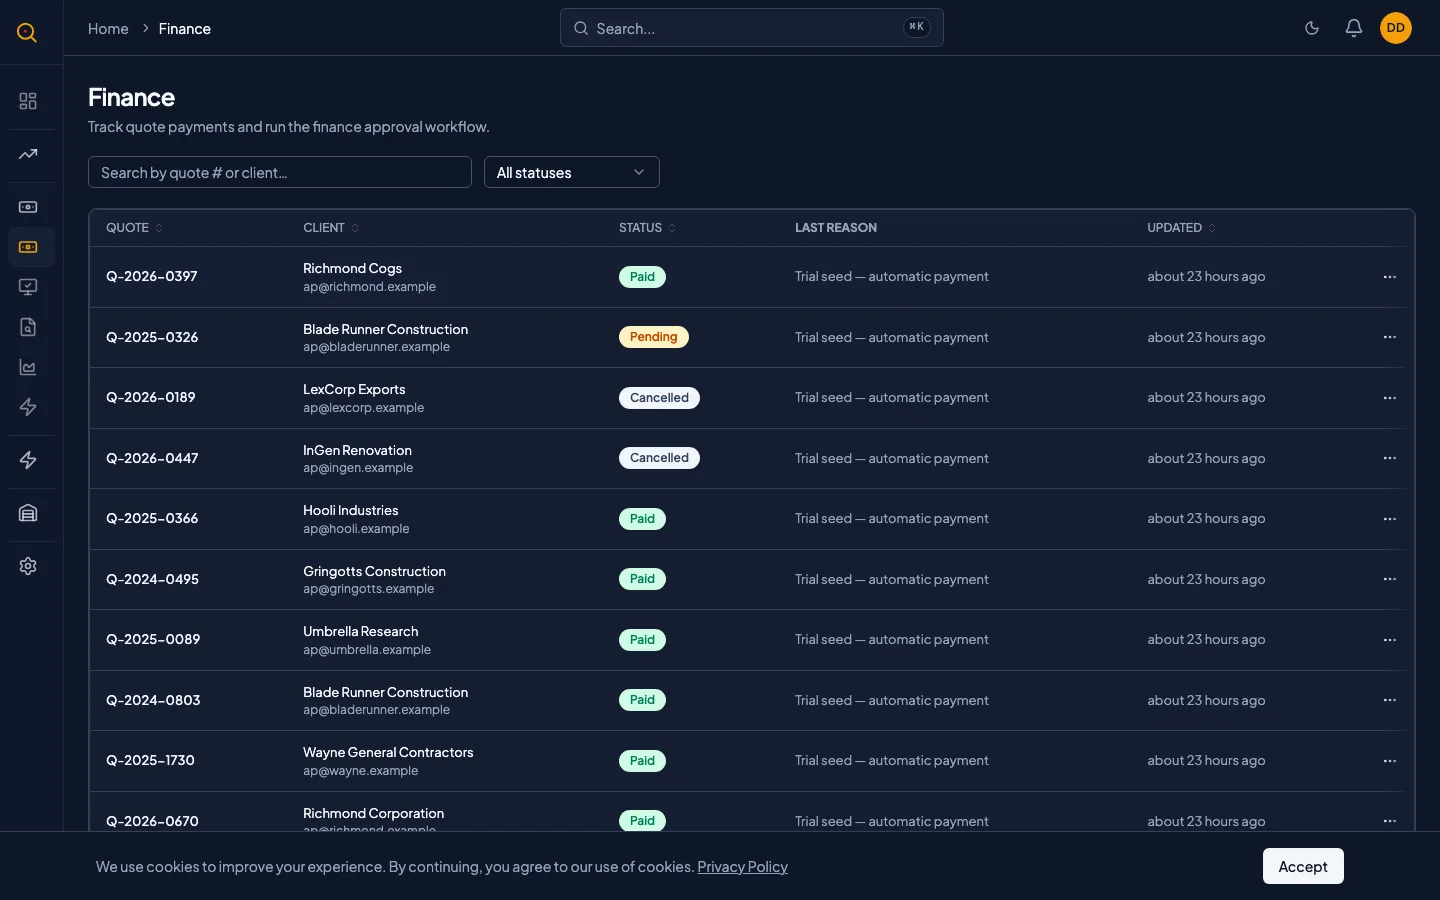Click the Pending status badge

point(654,337)
